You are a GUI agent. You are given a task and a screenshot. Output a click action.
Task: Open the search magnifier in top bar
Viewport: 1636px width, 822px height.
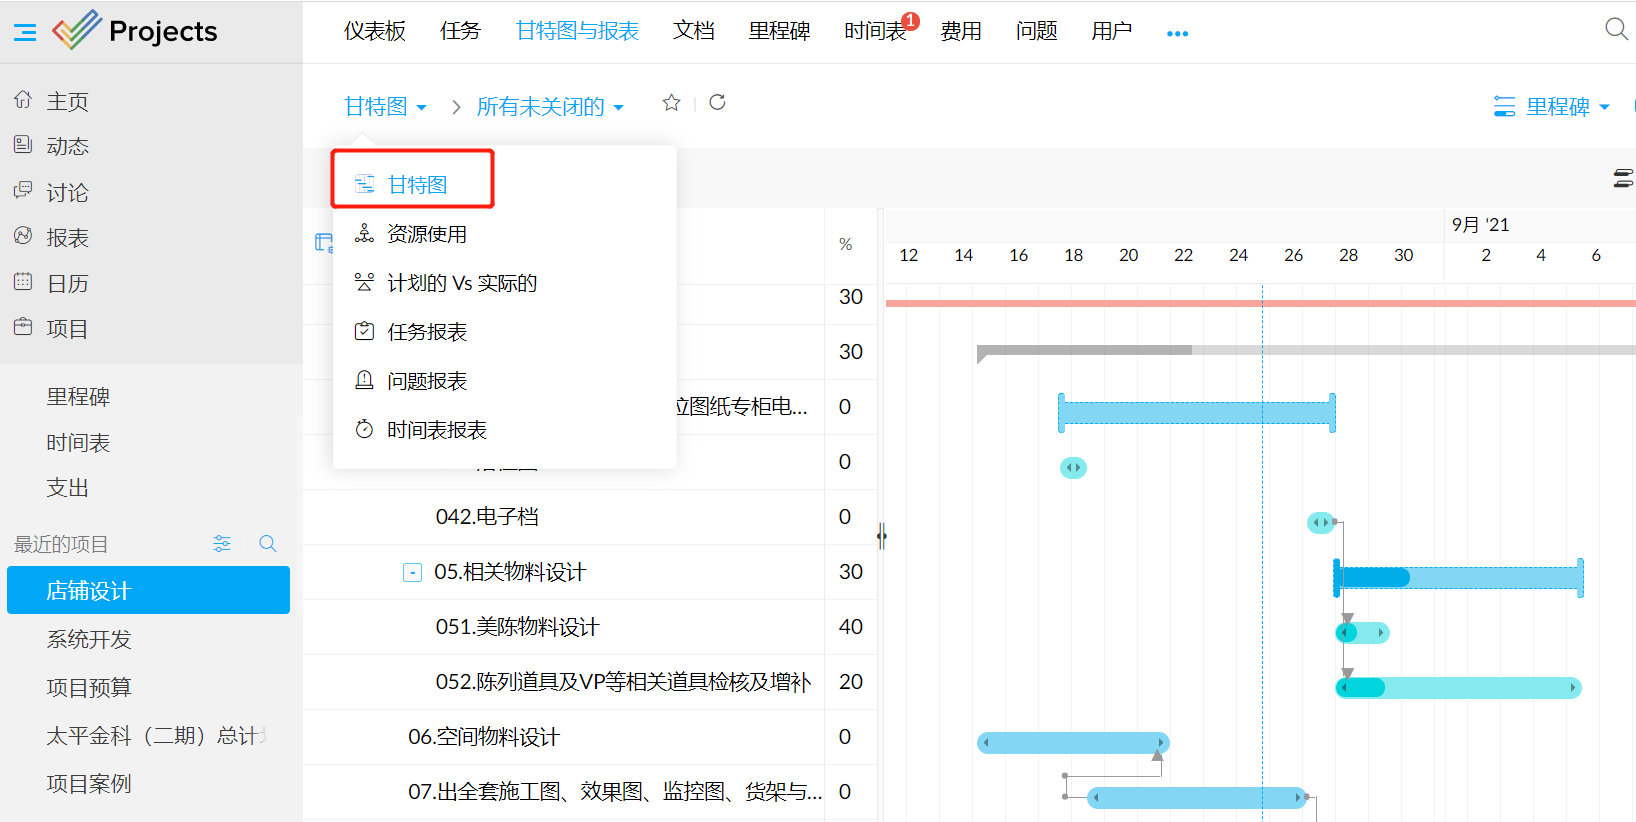pos(1615,29)
